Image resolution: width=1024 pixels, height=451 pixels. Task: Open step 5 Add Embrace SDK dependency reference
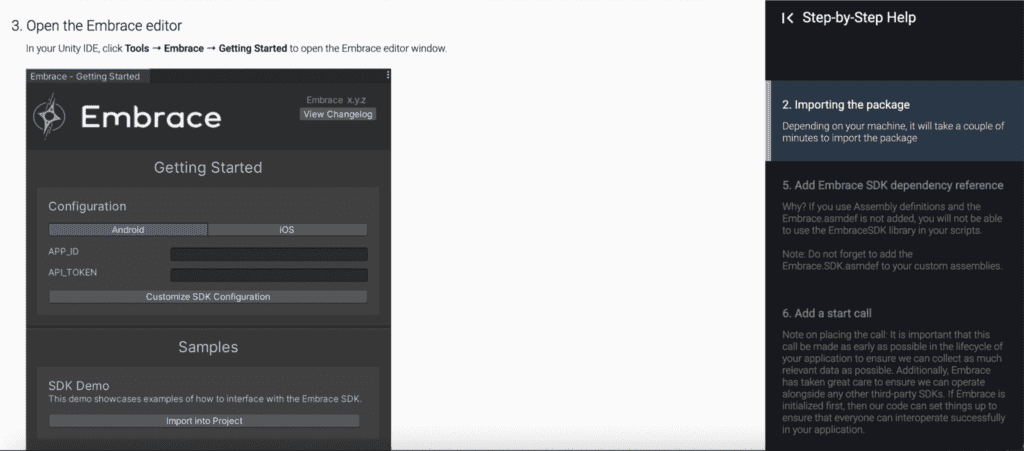click(x=893, y=185)
